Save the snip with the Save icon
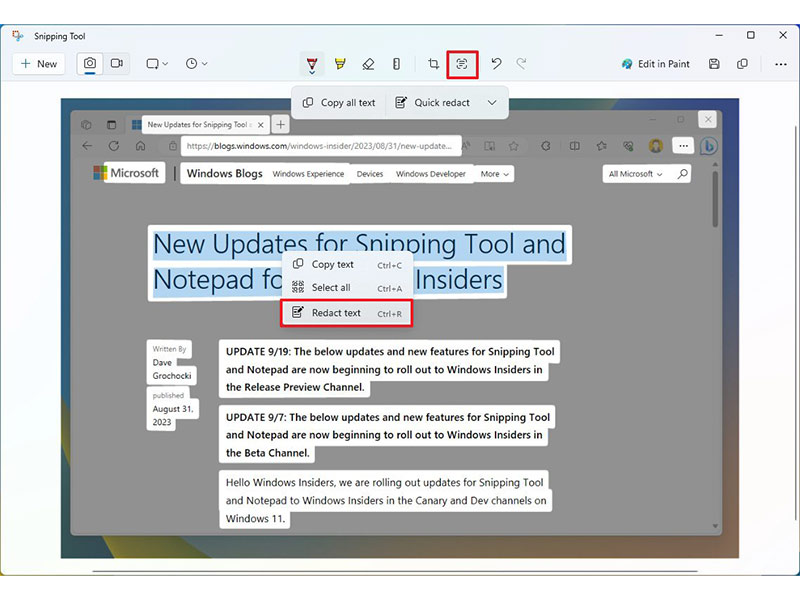800x600 pixels. click(x=714, y=64)
